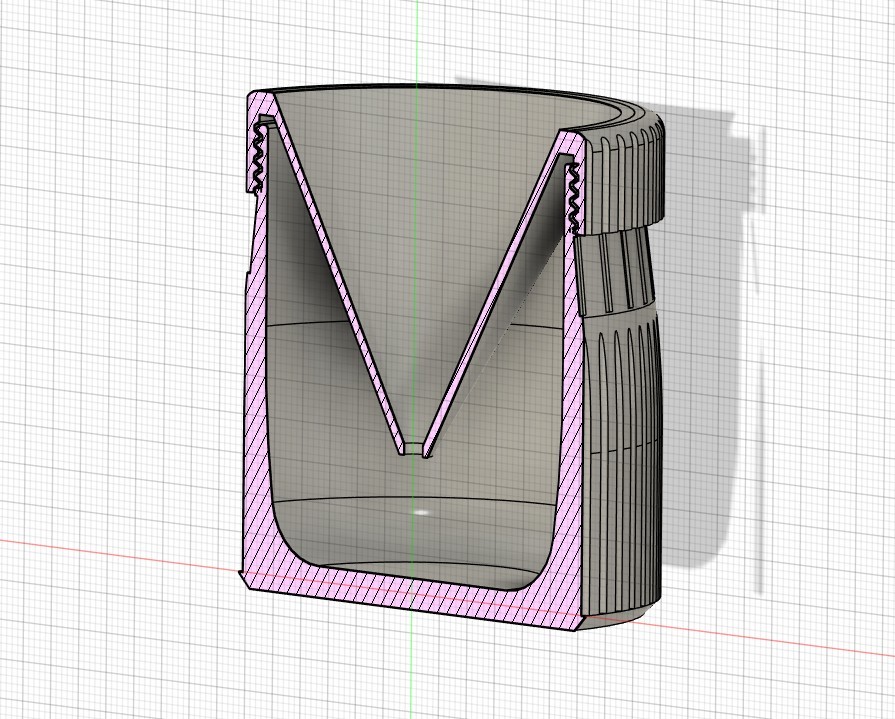Select the ribbed neck below the lid
This screenshot has width=895, height=719.
pos(618,270)
